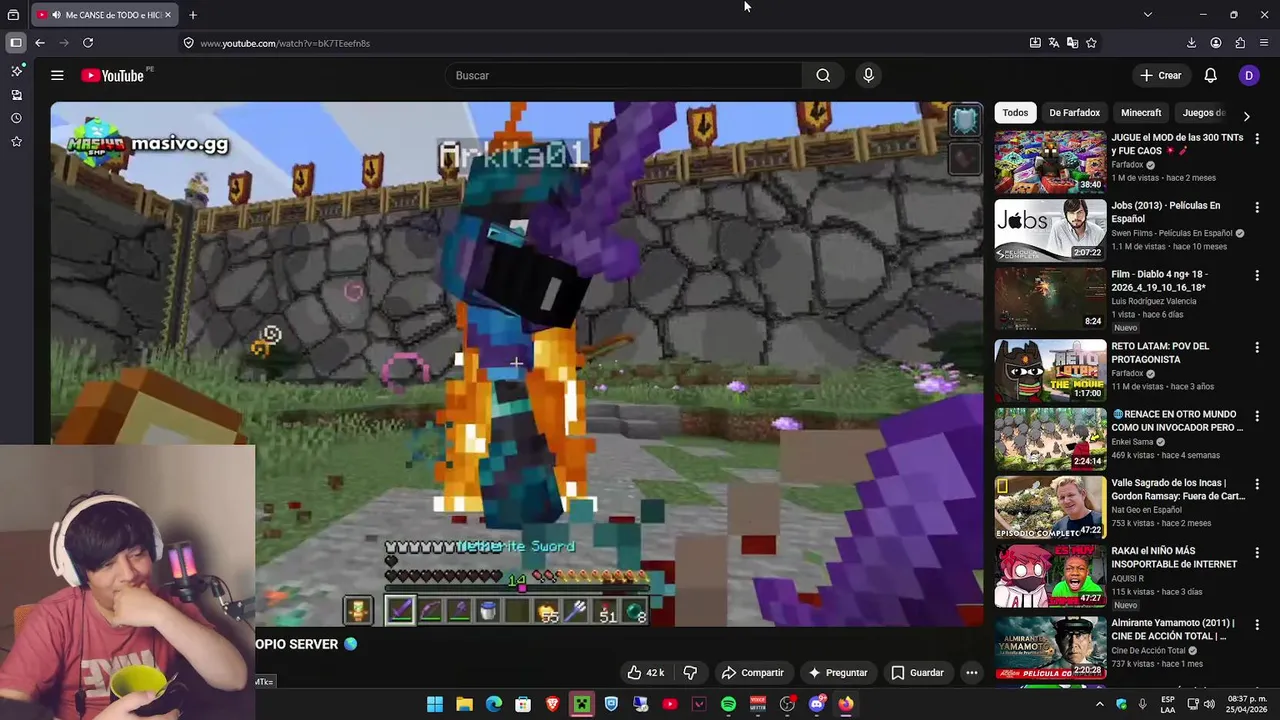Open options for 'RENACE EN OTRO MUNDO' video

pos(1257,415)
